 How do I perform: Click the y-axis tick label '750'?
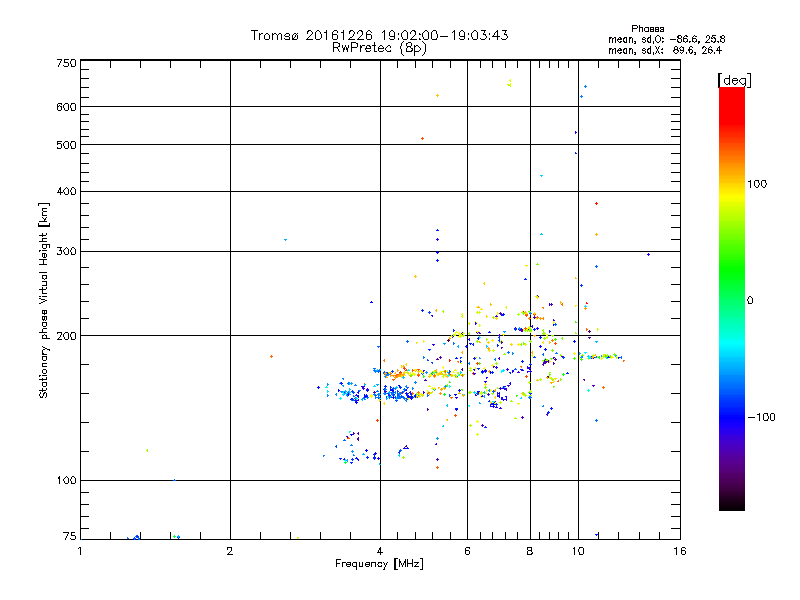[x=66, y=63]
